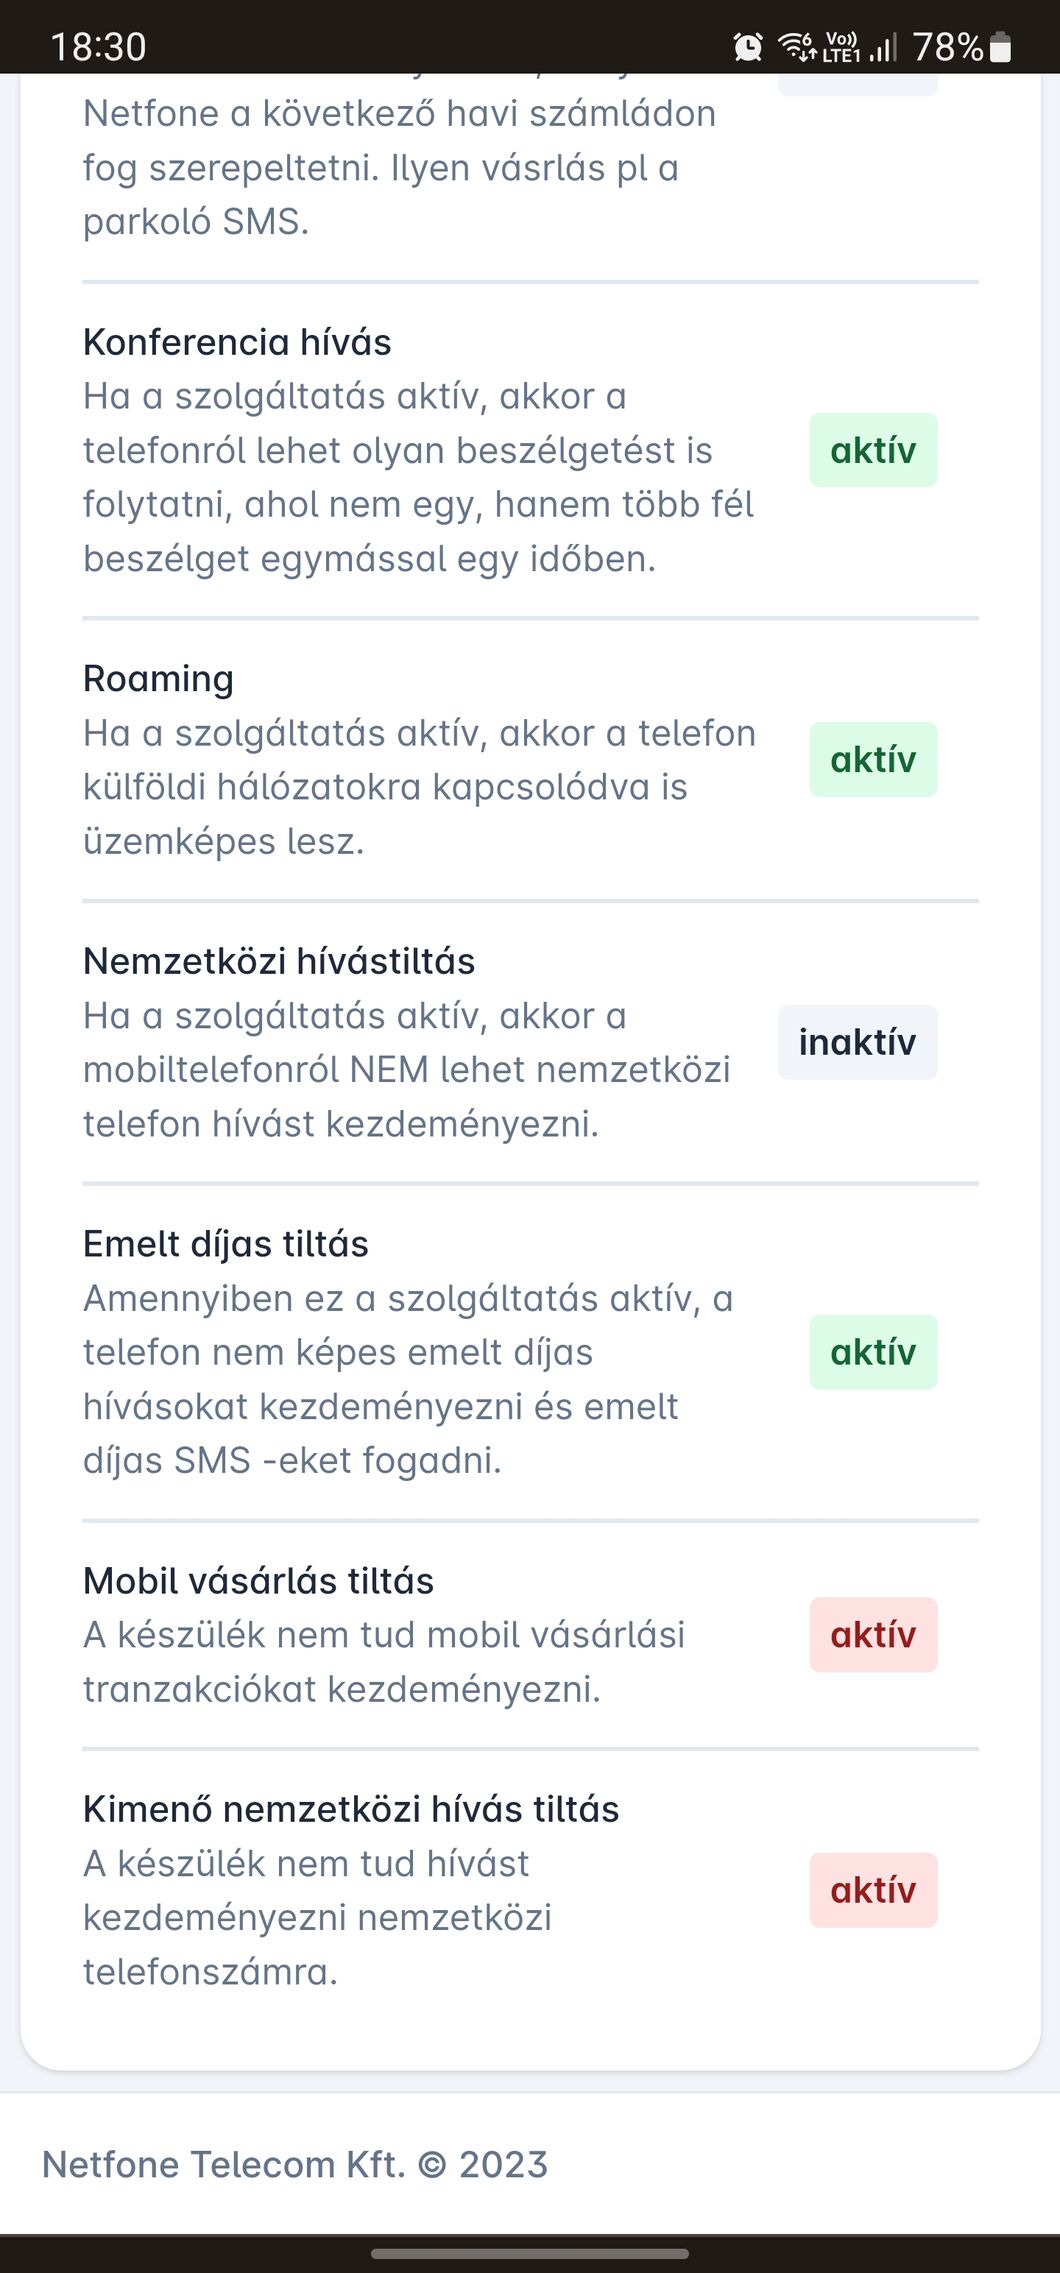Viewport: 1060px width, 2273px height.
Task: Select the Roaming service title
Action: pyautogui.click(x=158, y=678)
